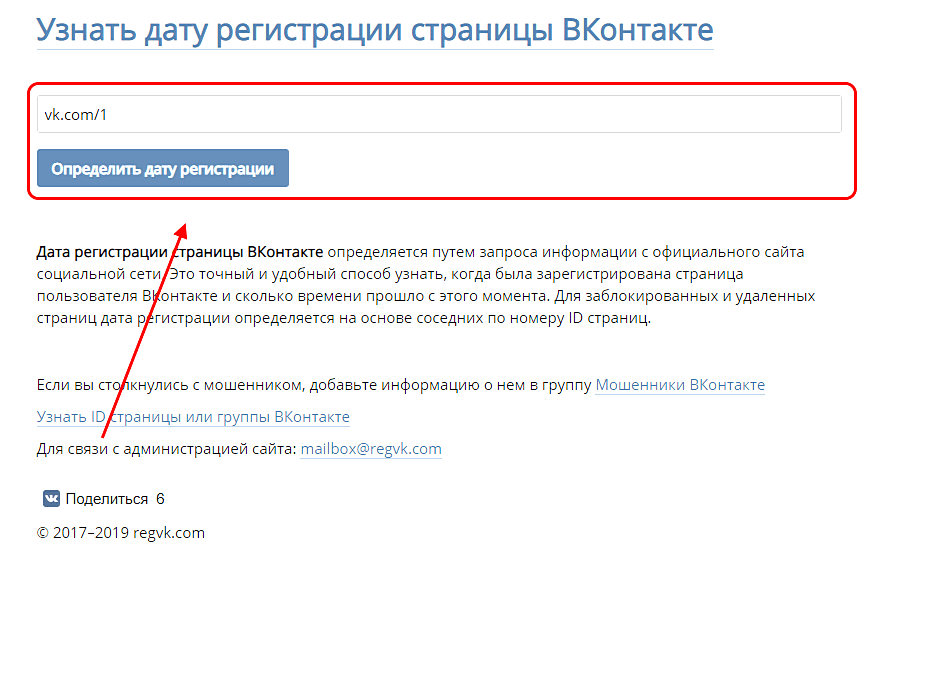Click 'Определить дату регистрации' button
The height and width of the screenshot is (687, 931).
[x=163, y=169]
